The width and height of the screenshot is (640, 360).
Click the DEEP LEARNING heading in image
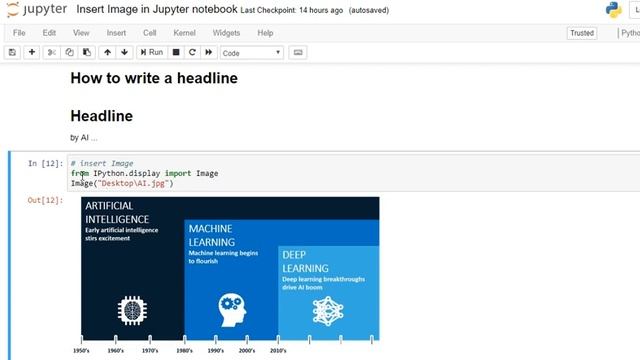point(305,261)
